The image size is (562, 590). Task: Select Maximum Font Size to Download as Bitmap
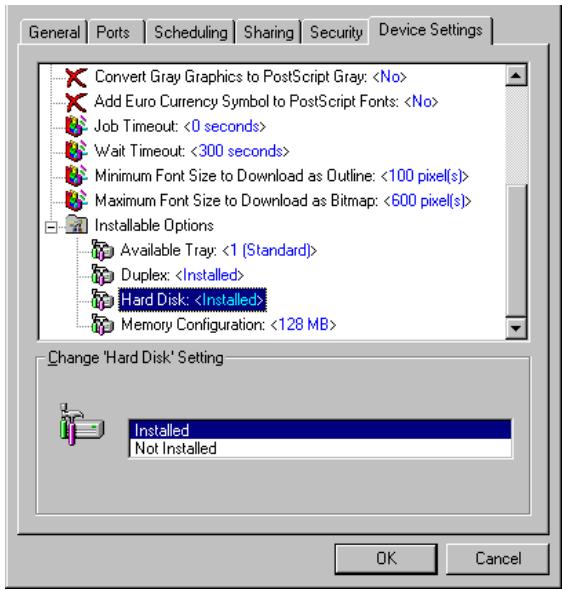tap(283, 201)
